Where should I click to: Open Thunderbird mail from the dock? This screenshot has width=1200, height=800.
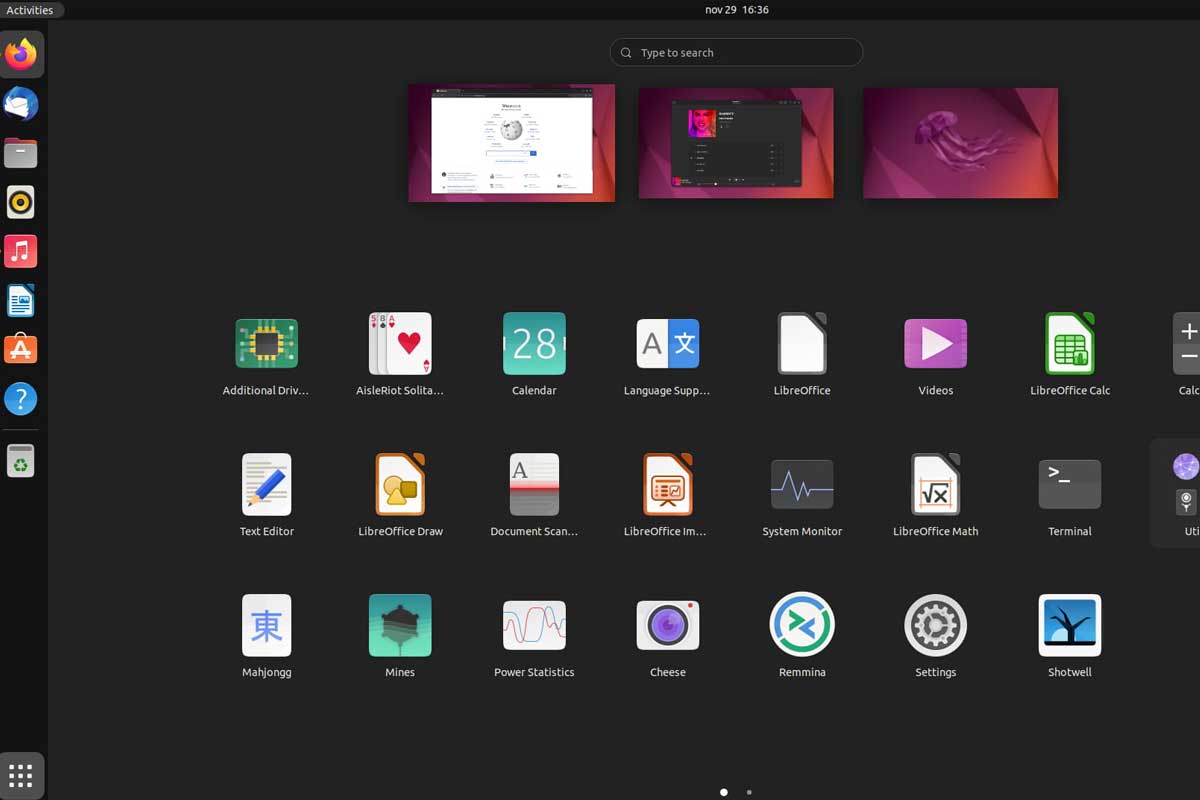20,103
